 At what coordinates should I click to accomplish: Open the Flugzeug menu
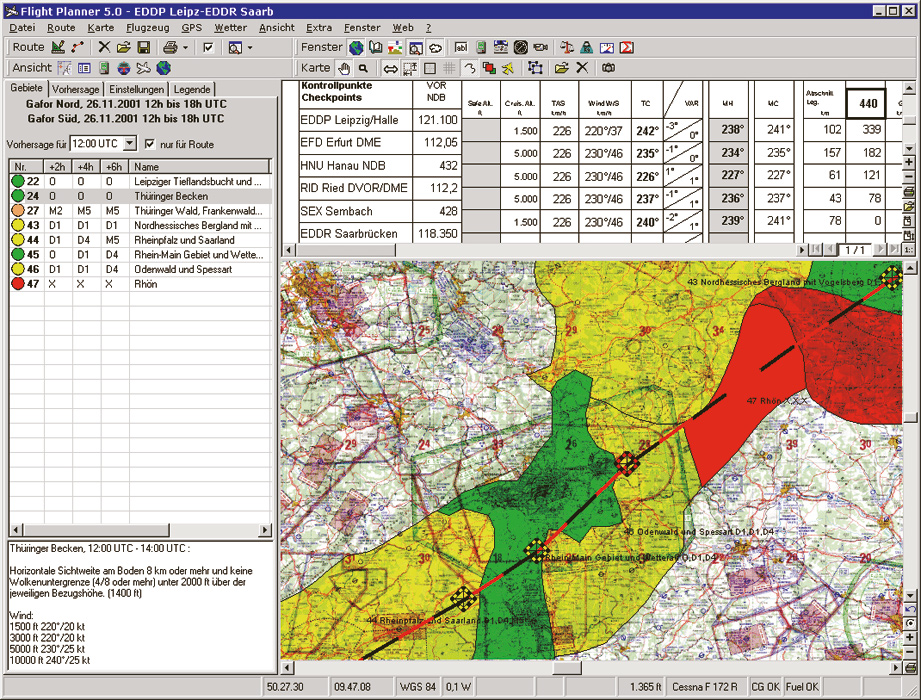point(147,28)
